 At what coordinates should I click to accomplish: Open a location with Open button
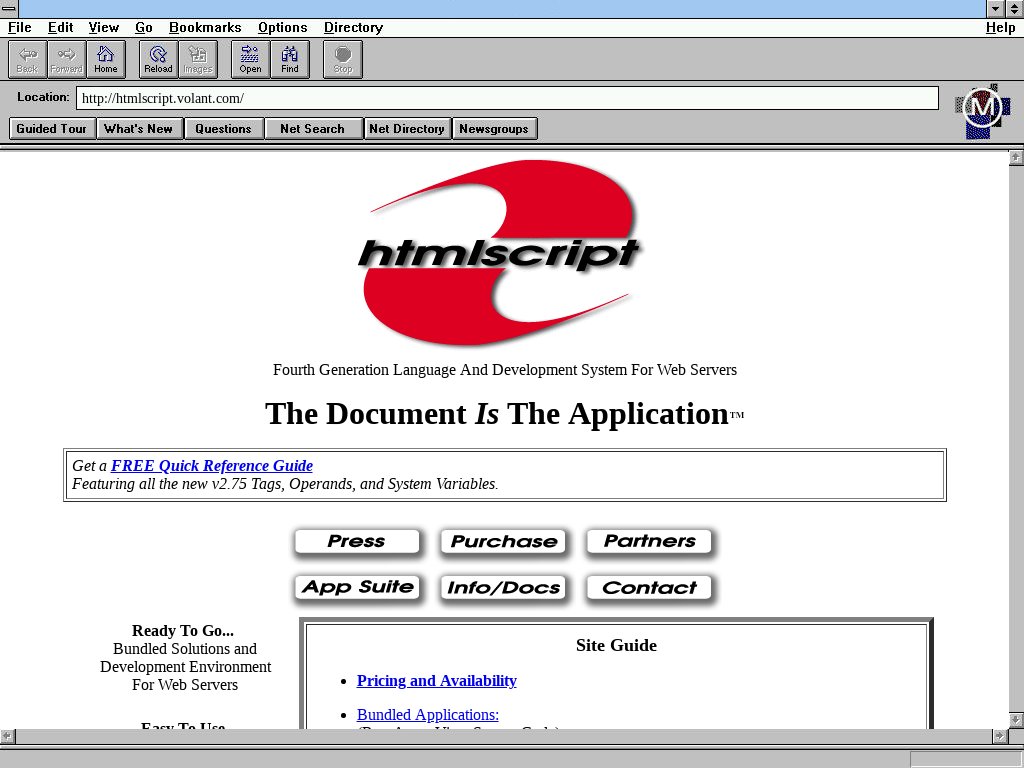250,59
